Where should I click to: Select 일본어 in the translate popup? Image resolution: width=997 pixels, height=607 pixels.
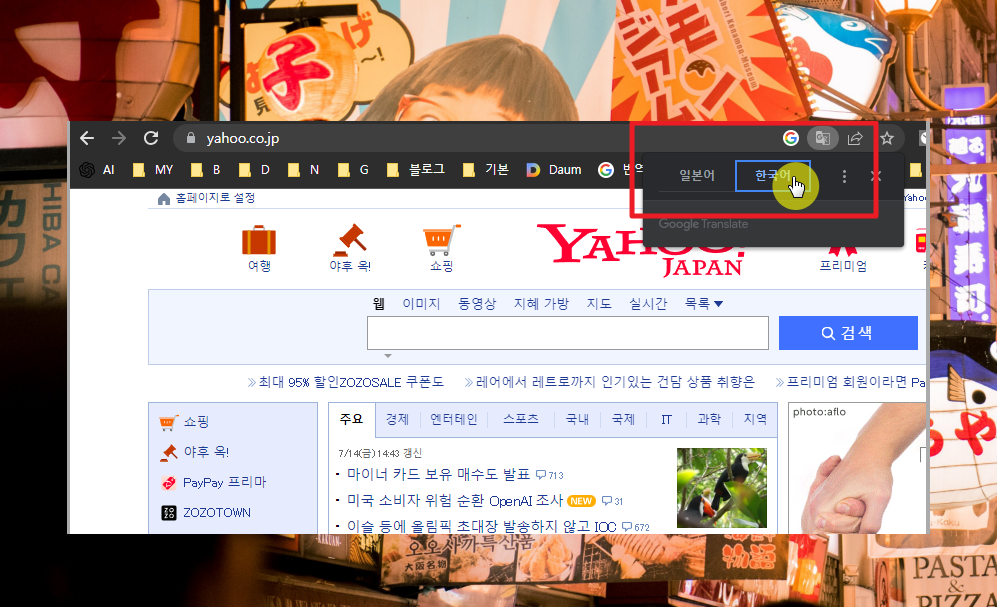click(x=697, y=175)
